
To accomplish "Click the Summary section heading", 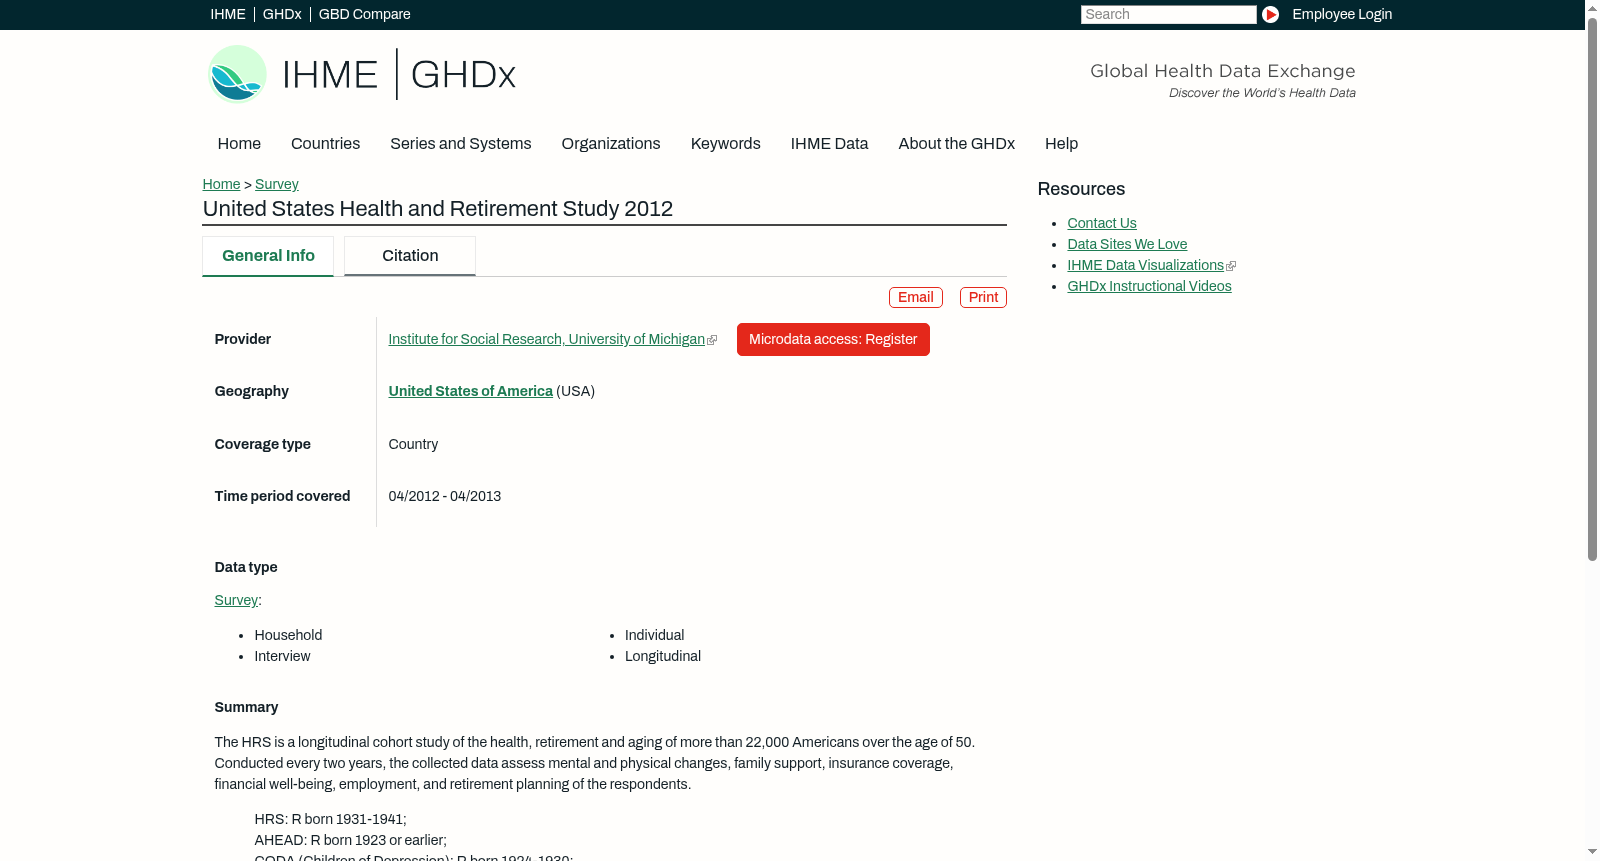I will coord(246,707).
